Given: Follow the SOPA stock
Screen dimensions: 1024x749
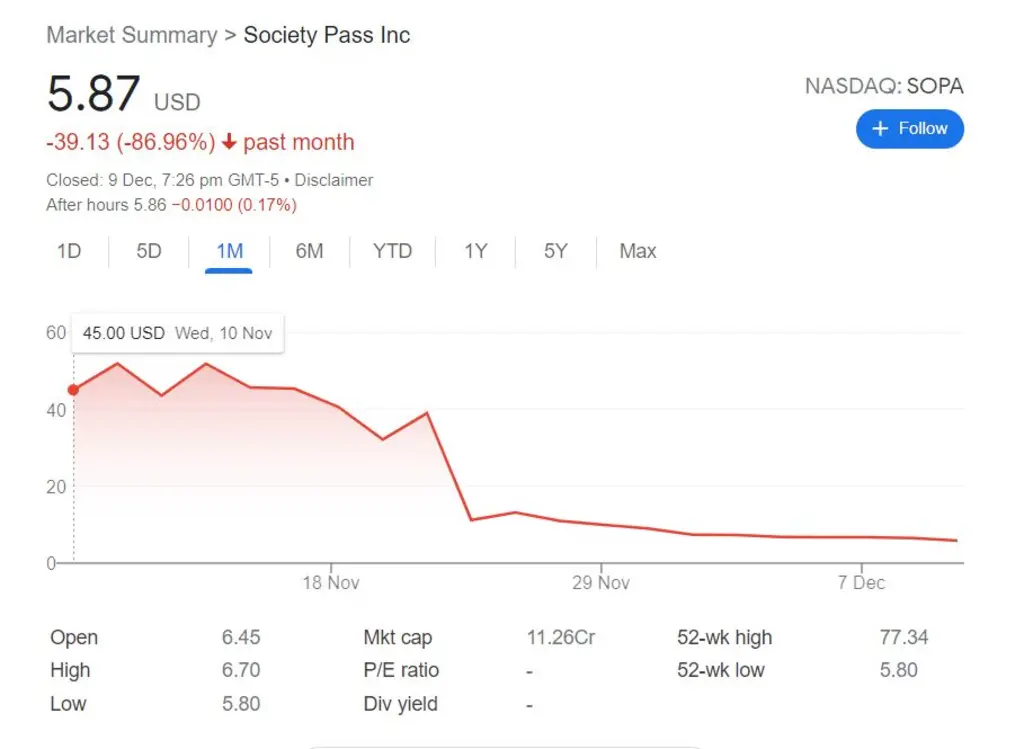Looking at the screenshot, I should 910,129.
